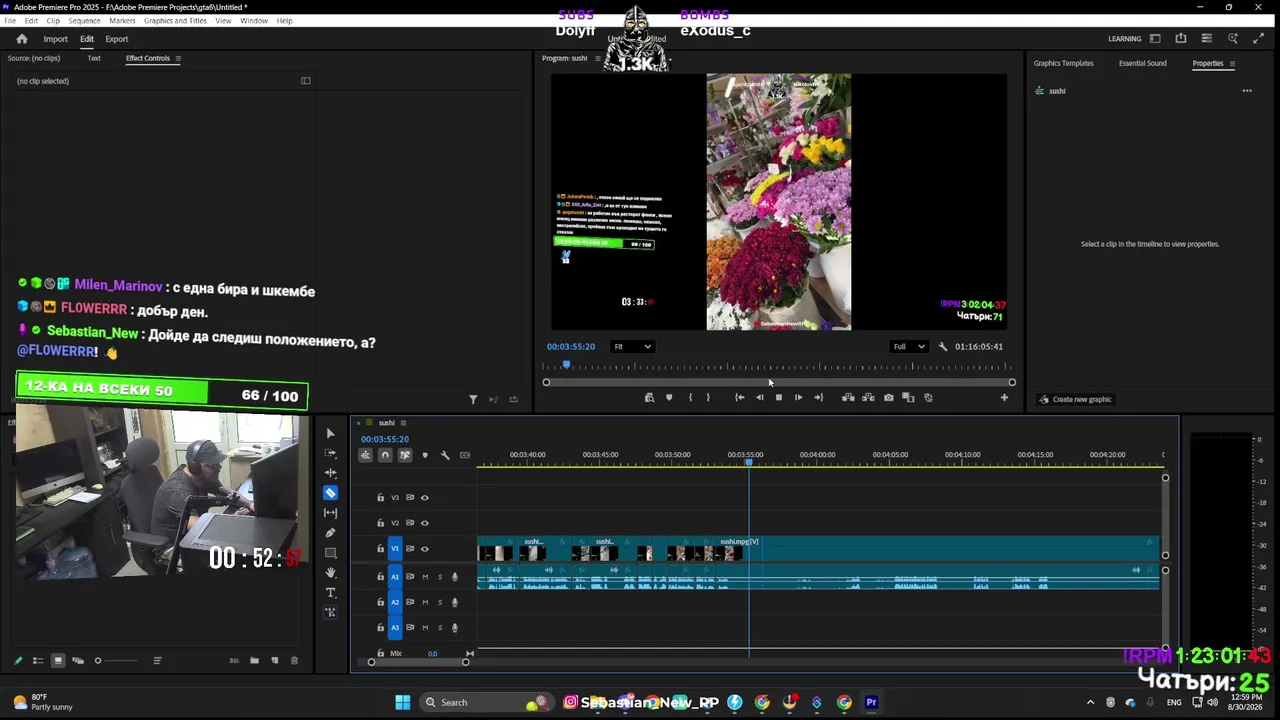The height and width of the screenshot is (720, 1280).
Task: Go to Out point in Program monitor
Action: point(818,398)
